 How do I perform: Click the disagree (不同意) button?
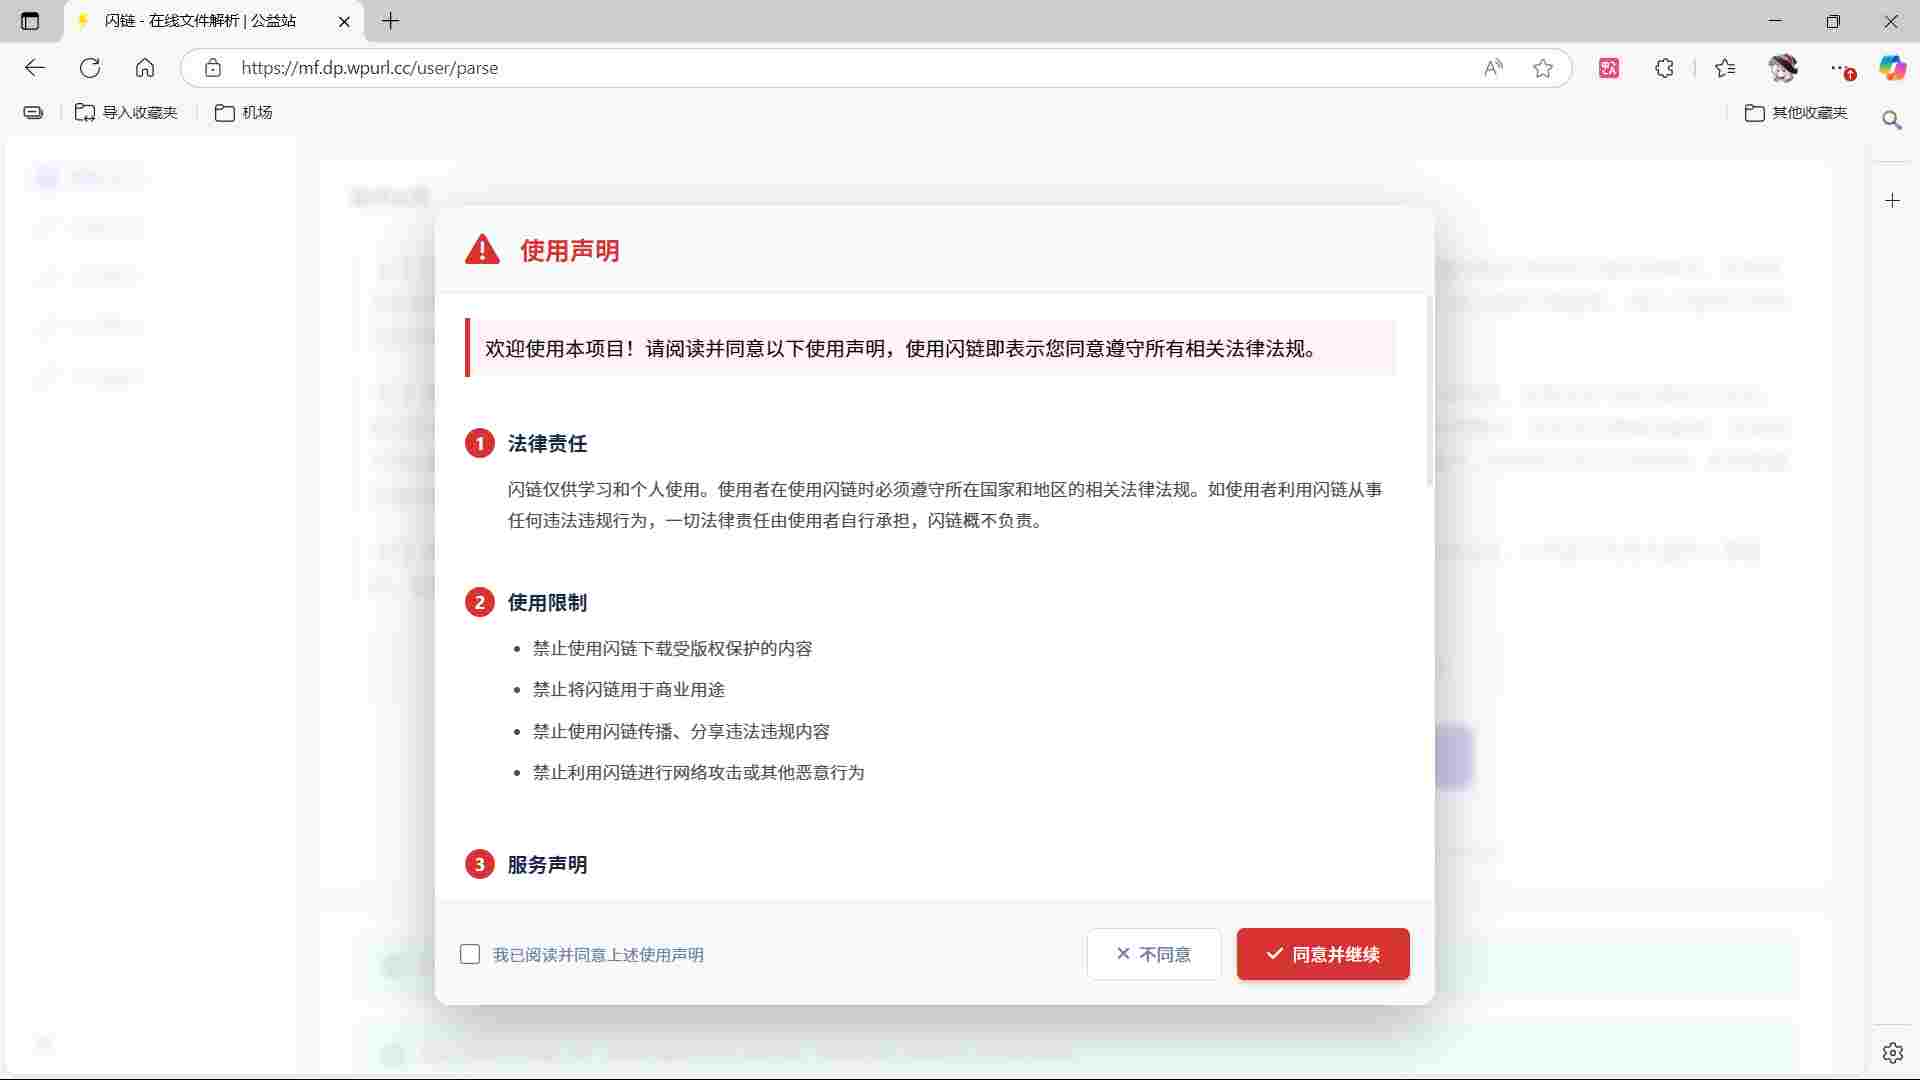tap(1153, 954)
